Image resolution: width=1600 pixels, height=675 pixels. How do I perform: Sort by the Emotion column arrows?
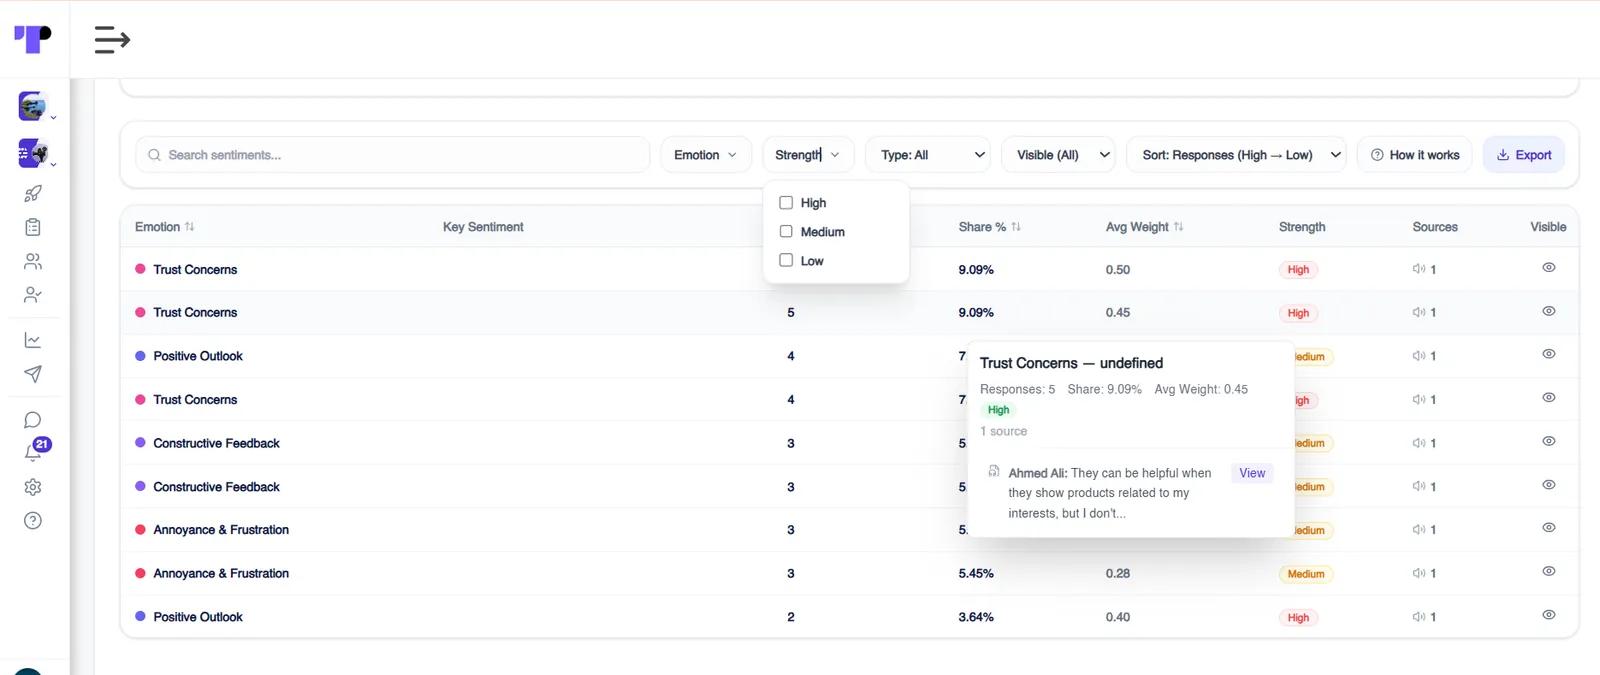pos(190,227)
